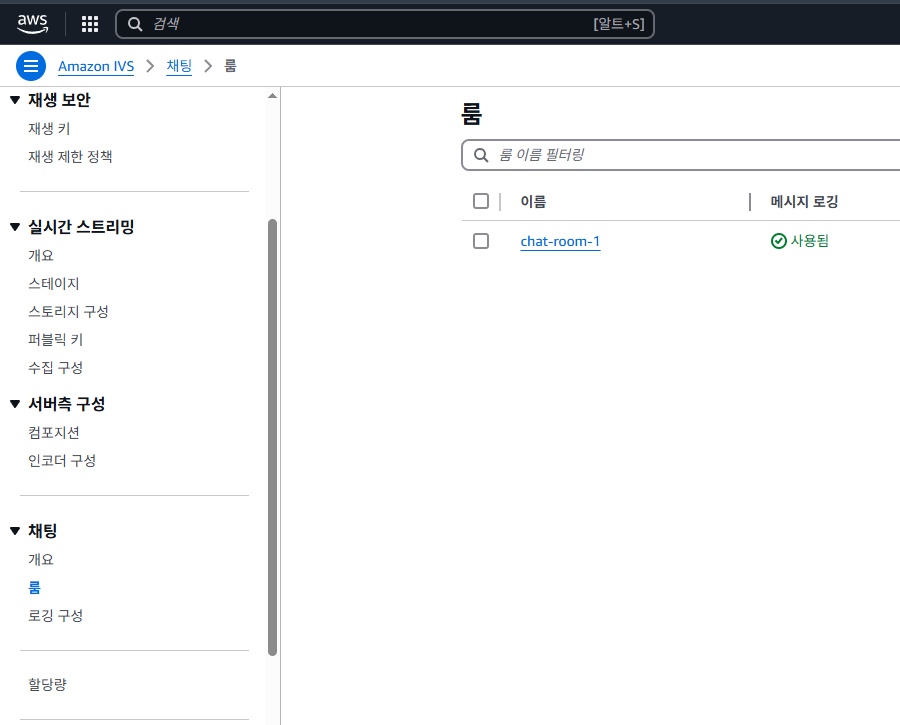The height and width of the screenshot is (725, 900).
Task: Open the AWS home logo
Action: tap(33, 24)
